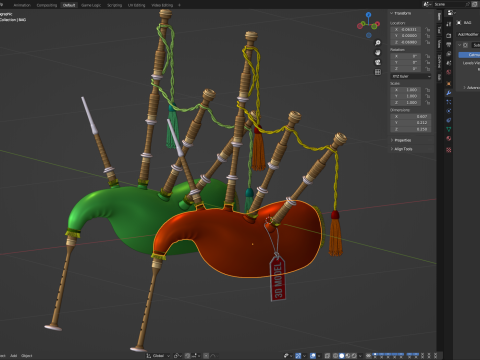This screenshot has height=360, width=480.
Task: Click the Scale Z value field
Action: point(406,102)
